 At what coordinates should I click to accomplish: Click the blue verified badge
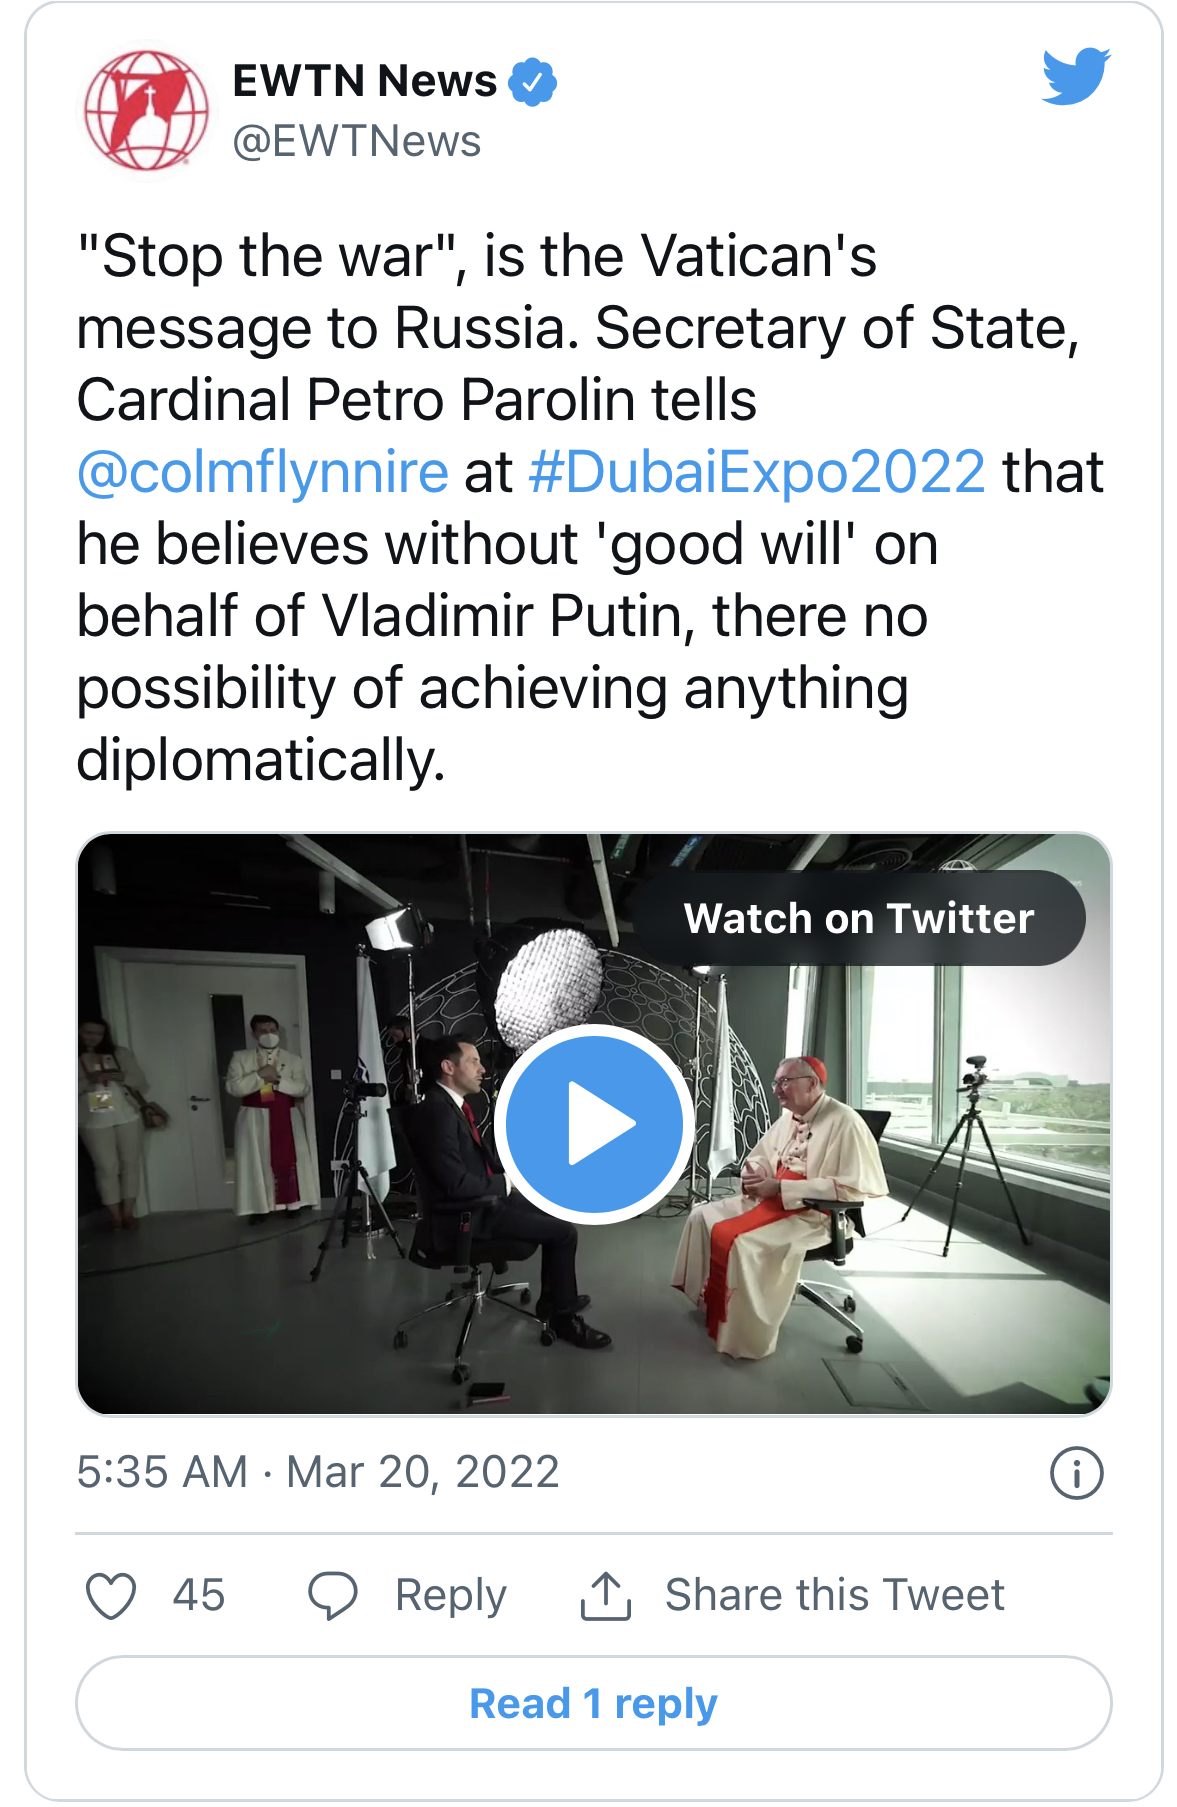(x=533, y=82)
